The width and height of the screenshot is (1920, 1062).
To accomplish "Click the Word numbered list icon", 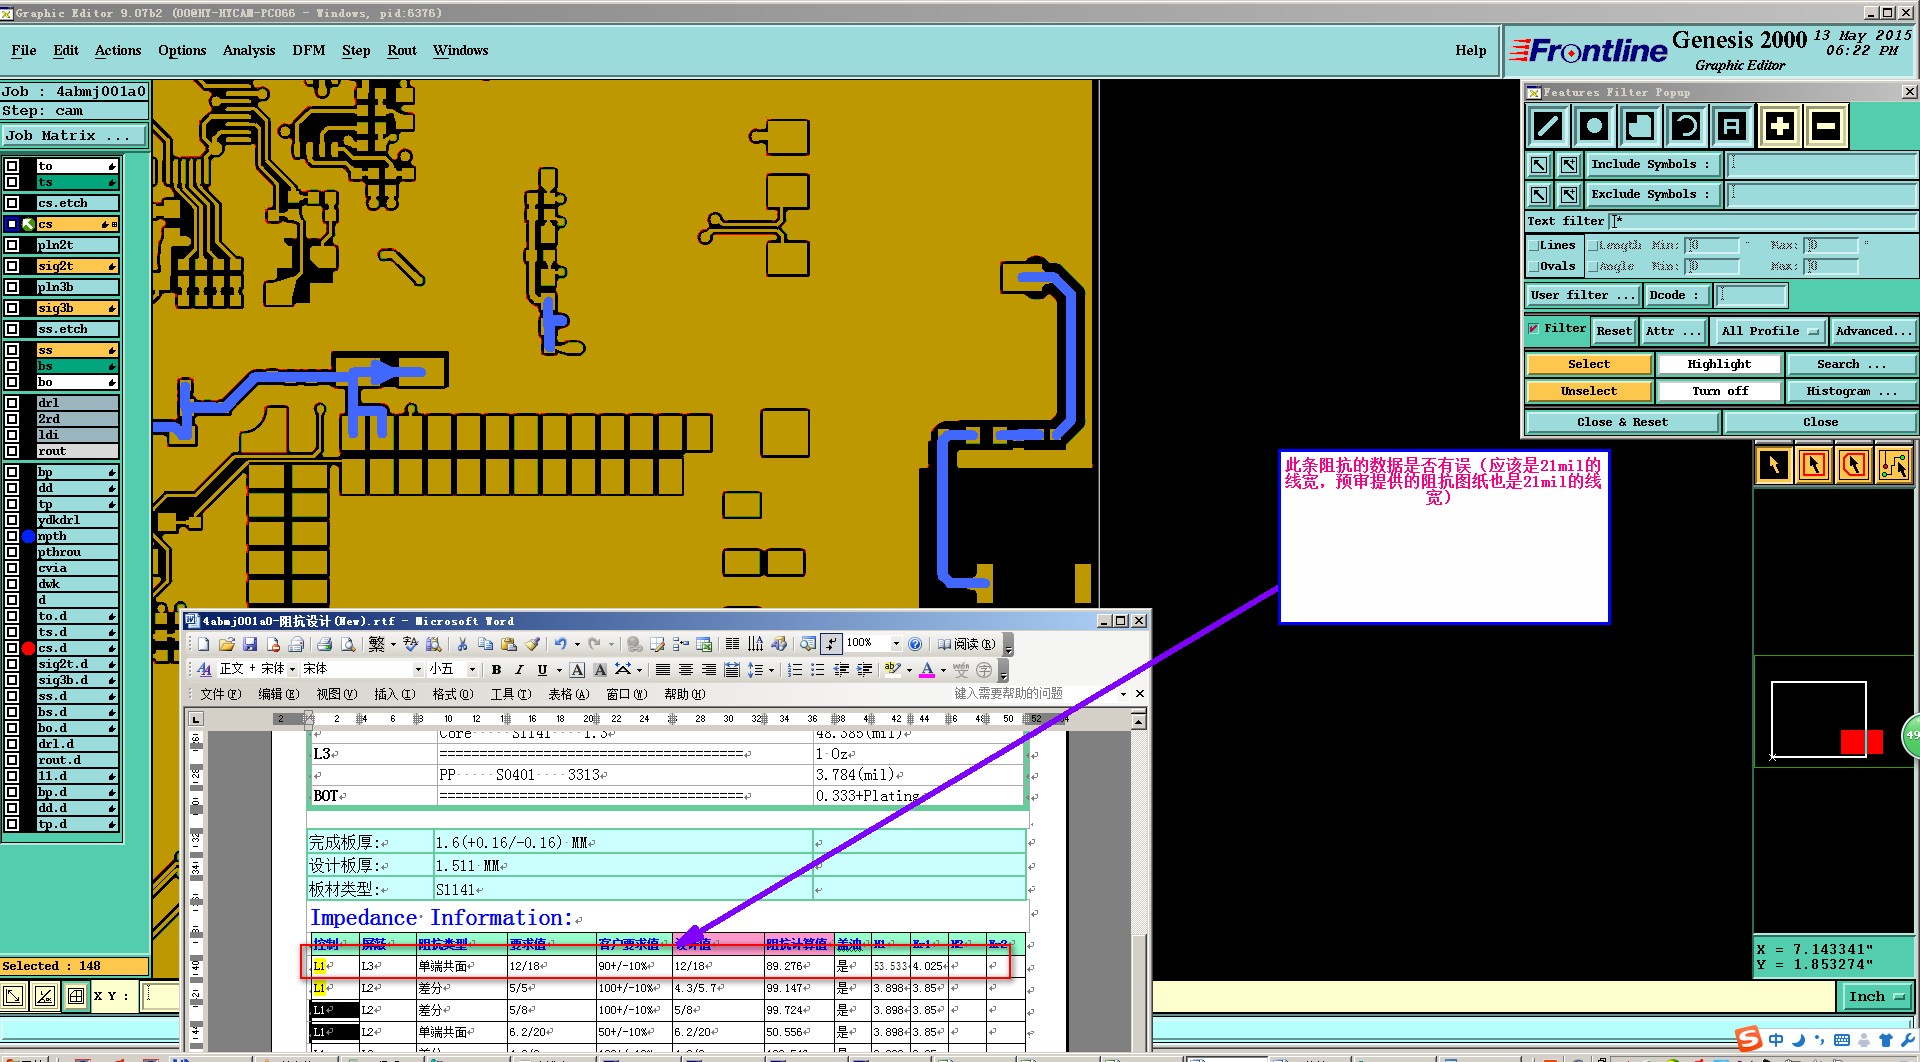I will pyautogui.click(x=795, y=670).
